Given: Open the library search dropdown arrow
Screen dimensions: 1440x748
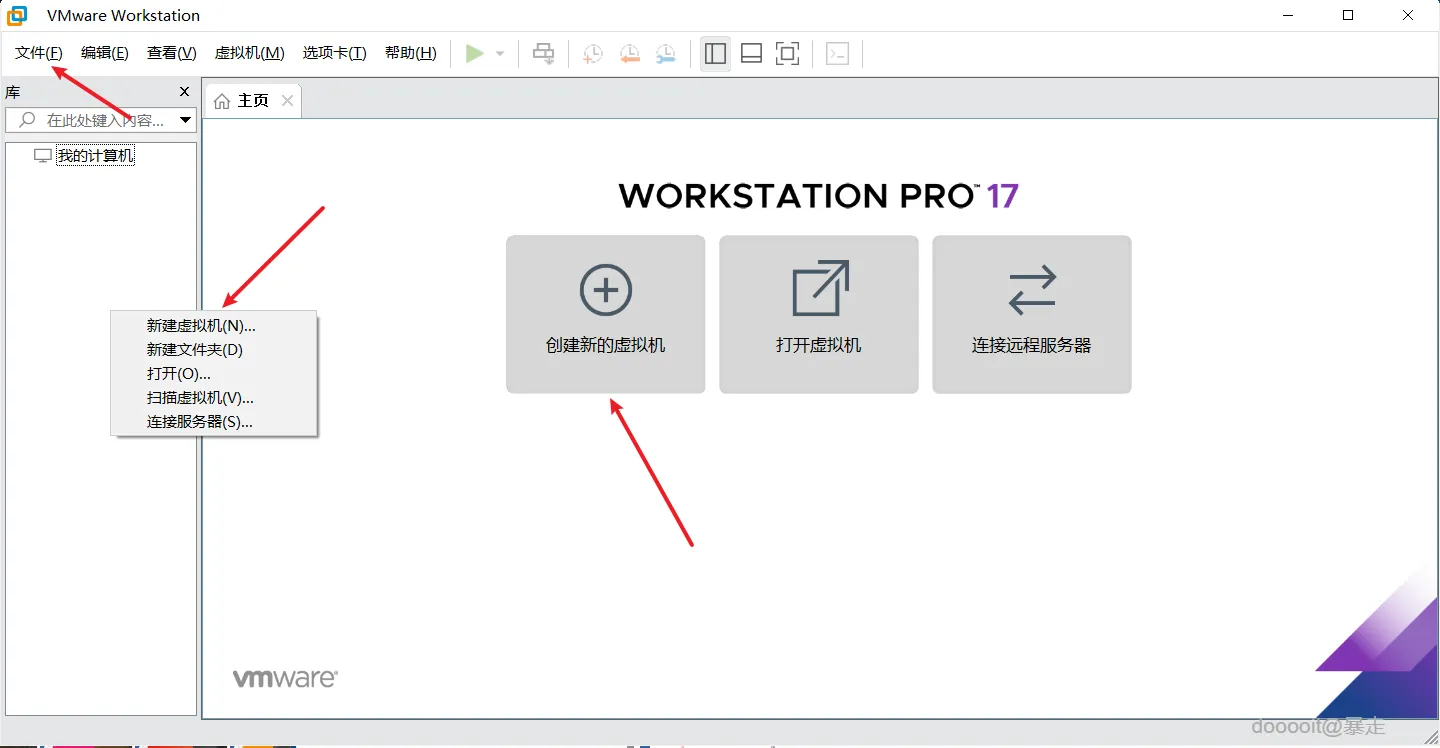Looking at the screenshot, I should (x=186, y=119).
